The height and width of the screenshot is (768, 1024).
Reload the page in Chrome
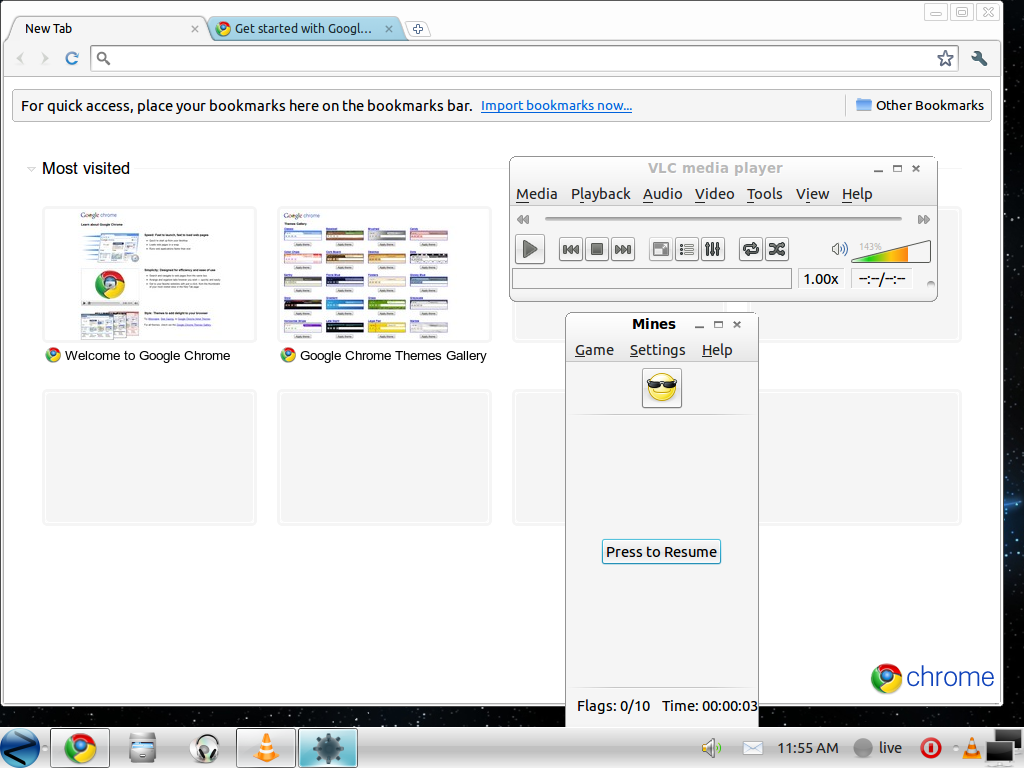pyautogui.click(x=72, y=58)
